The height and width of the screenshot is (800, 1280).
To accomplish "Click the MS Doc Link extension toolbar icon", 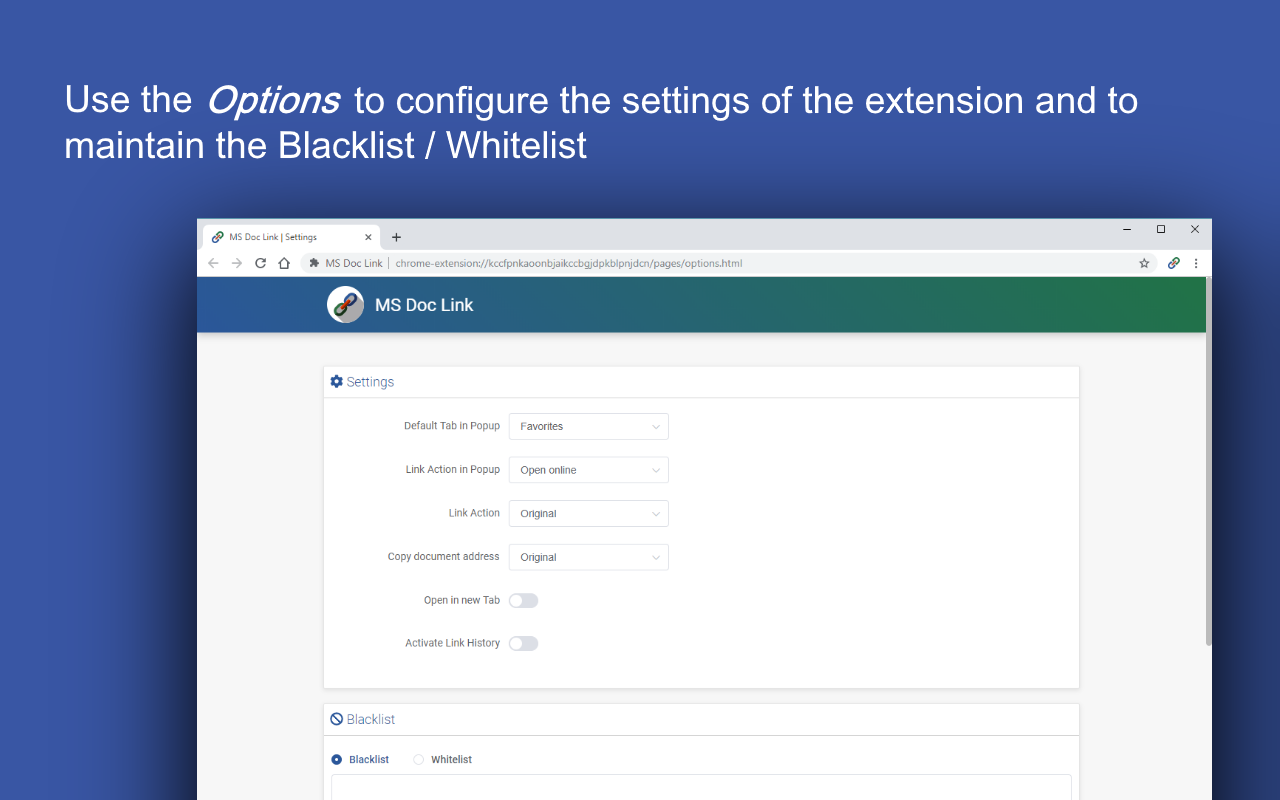I will pyautogui.click(x=1174, y=263).
